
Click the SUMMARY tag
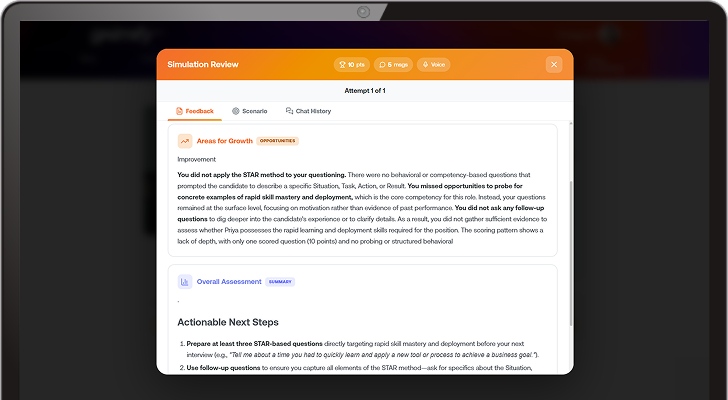280,282
